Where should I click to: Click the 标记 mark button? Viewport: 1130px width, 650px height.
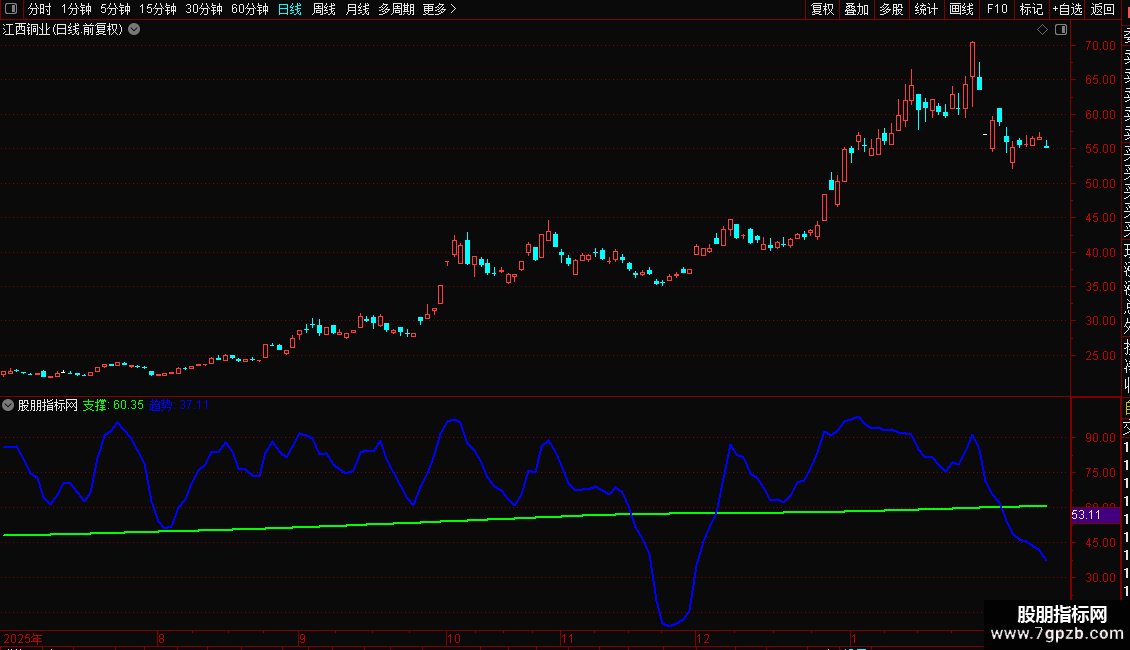pos(1031,9)
